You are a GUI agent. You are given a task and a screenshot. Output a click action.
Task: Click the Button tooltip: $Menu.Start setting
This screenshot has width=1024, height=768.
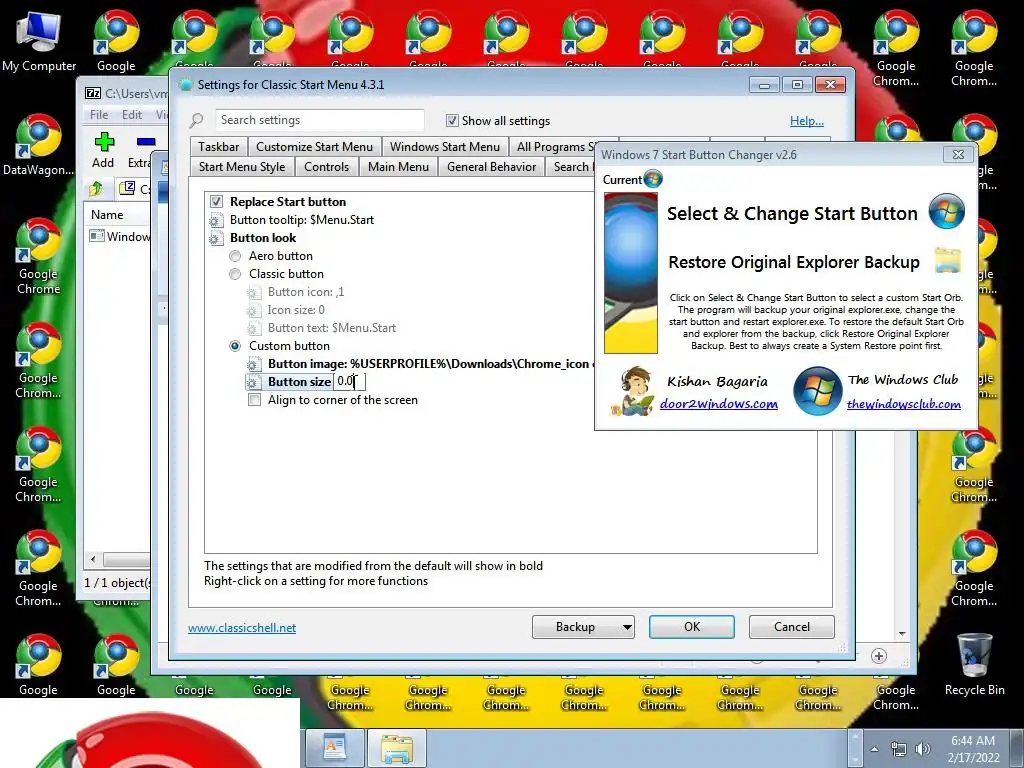[x=302, y=220]
